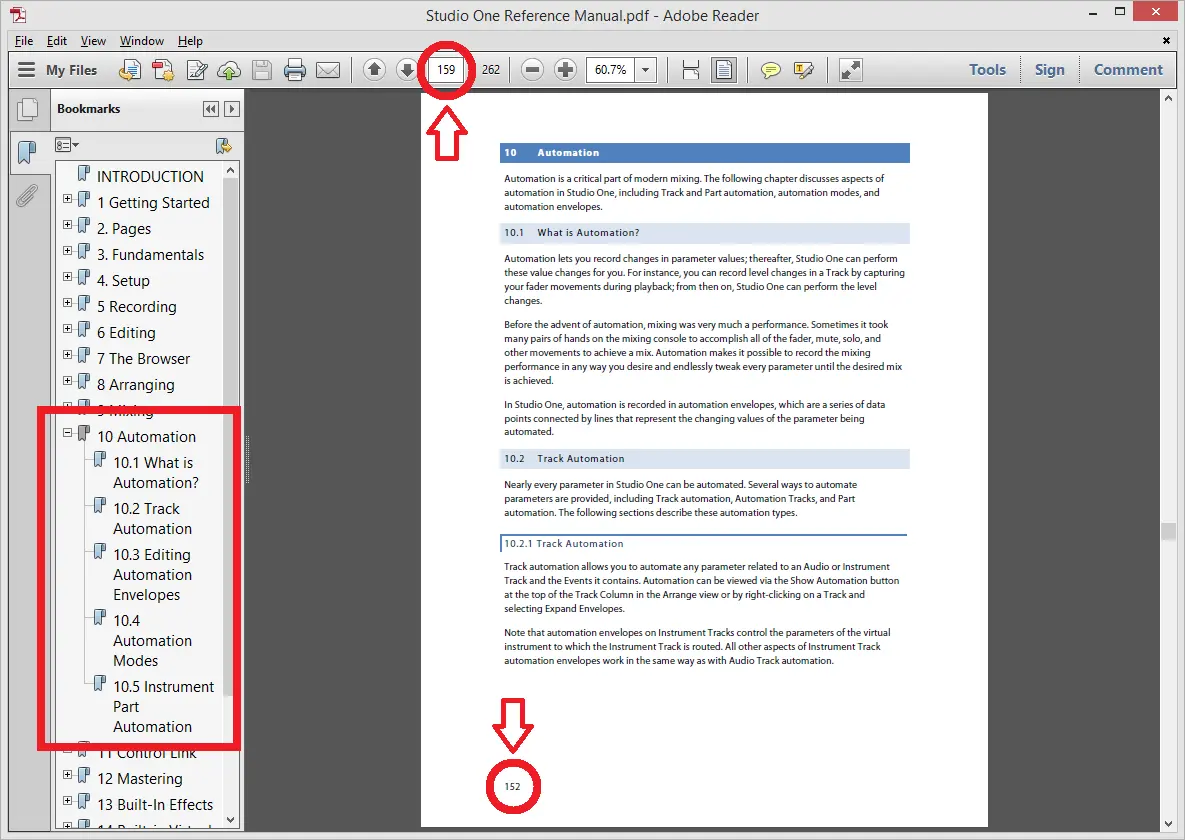Expand the 8 Arranging bookmark
This screenshot has width=1185, height=840.
(x=67, y=381)
